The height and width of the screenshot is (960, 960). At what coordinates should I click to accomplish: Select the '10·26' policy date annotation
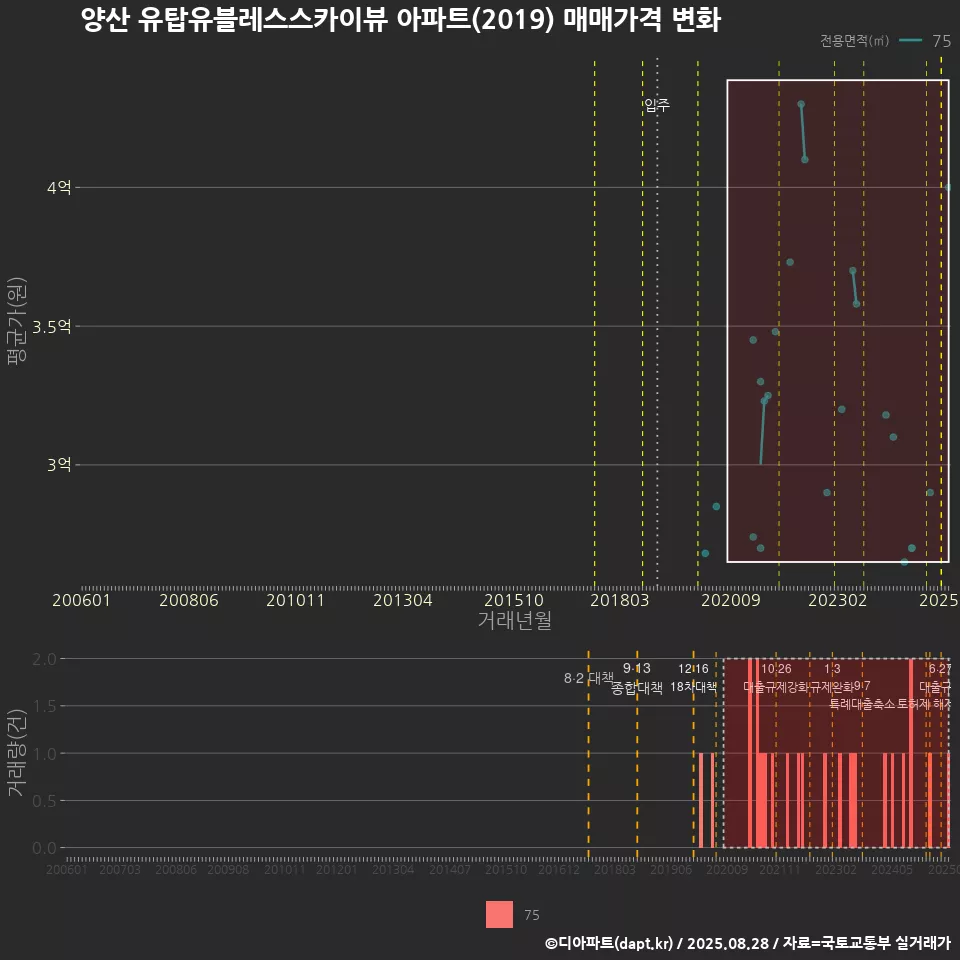pos(776,669)
